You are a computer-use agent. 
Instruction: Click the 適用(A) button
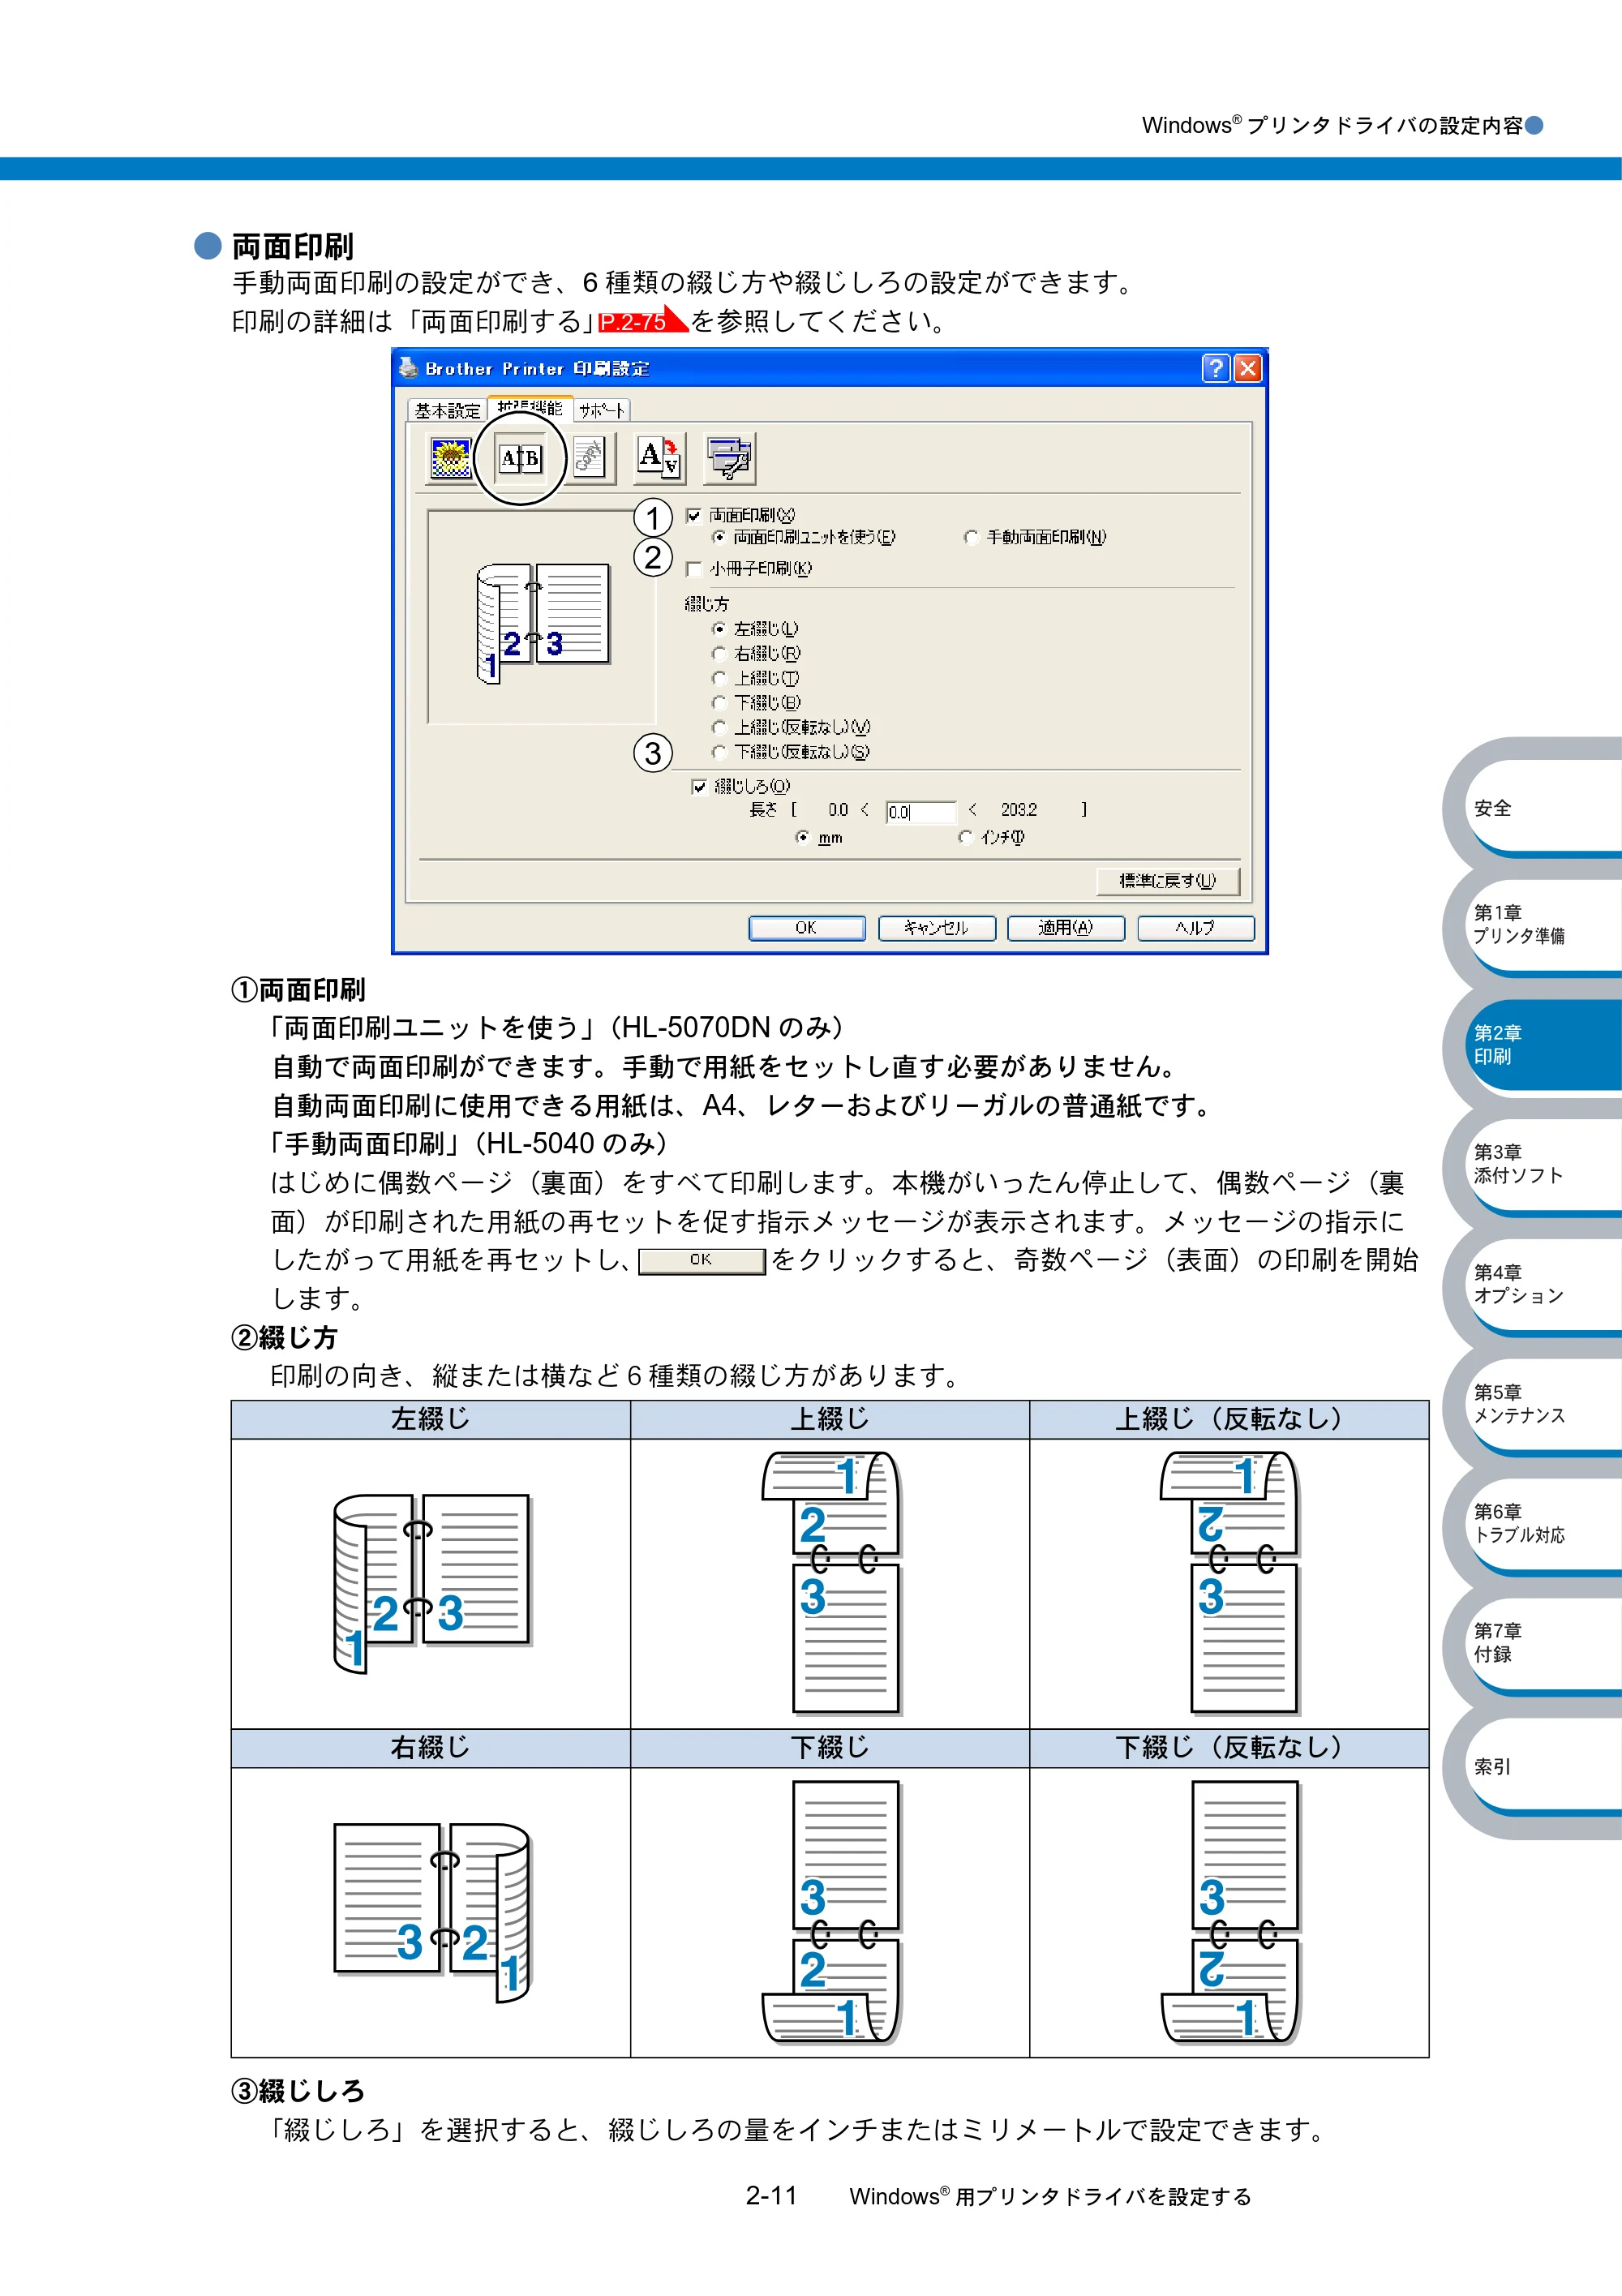pyautogui.click(x=1066, y=928)
